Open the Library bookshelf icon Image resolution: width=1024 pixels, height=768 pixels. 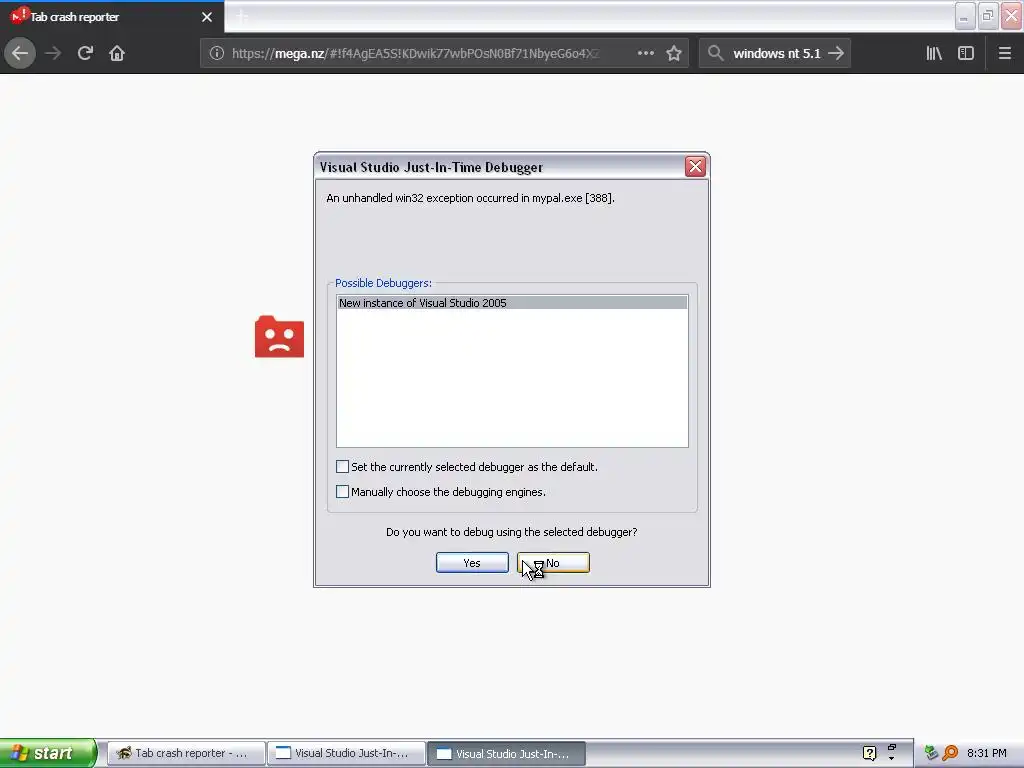tap(934, 53)
